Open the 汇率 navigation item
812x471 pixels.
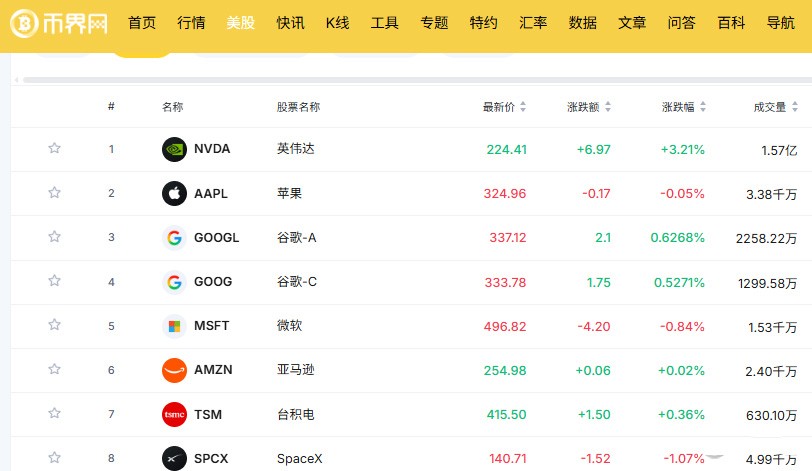pyautogui.click(x=533, y=23)
